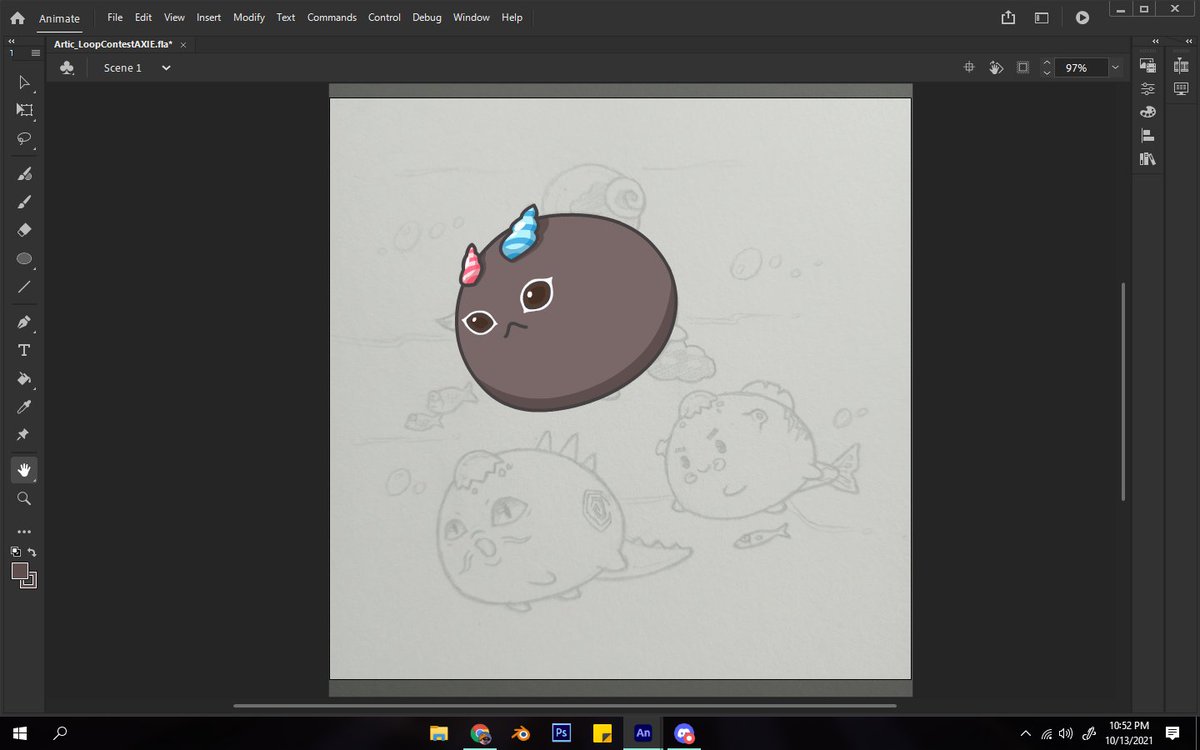Open the Debug menu
1200x750 pixels.
427,18
